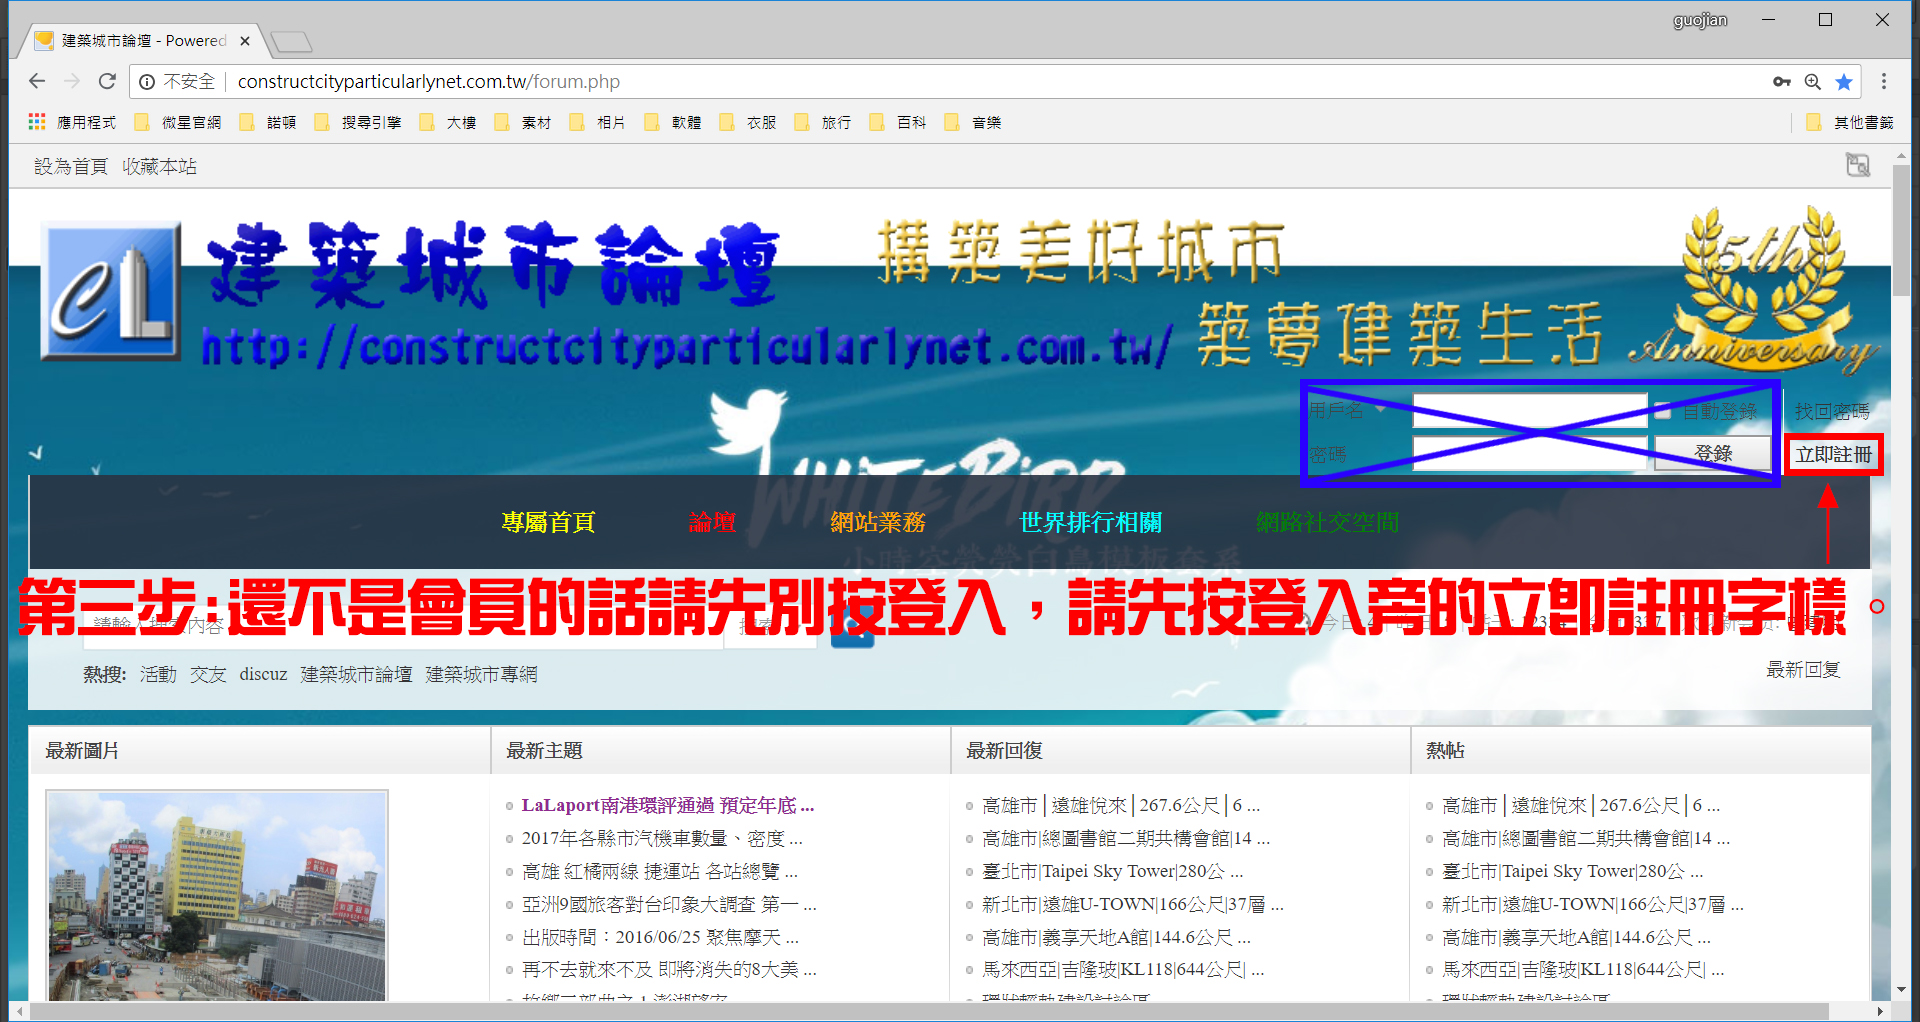Open a new browser tab

tap(291, 42)
